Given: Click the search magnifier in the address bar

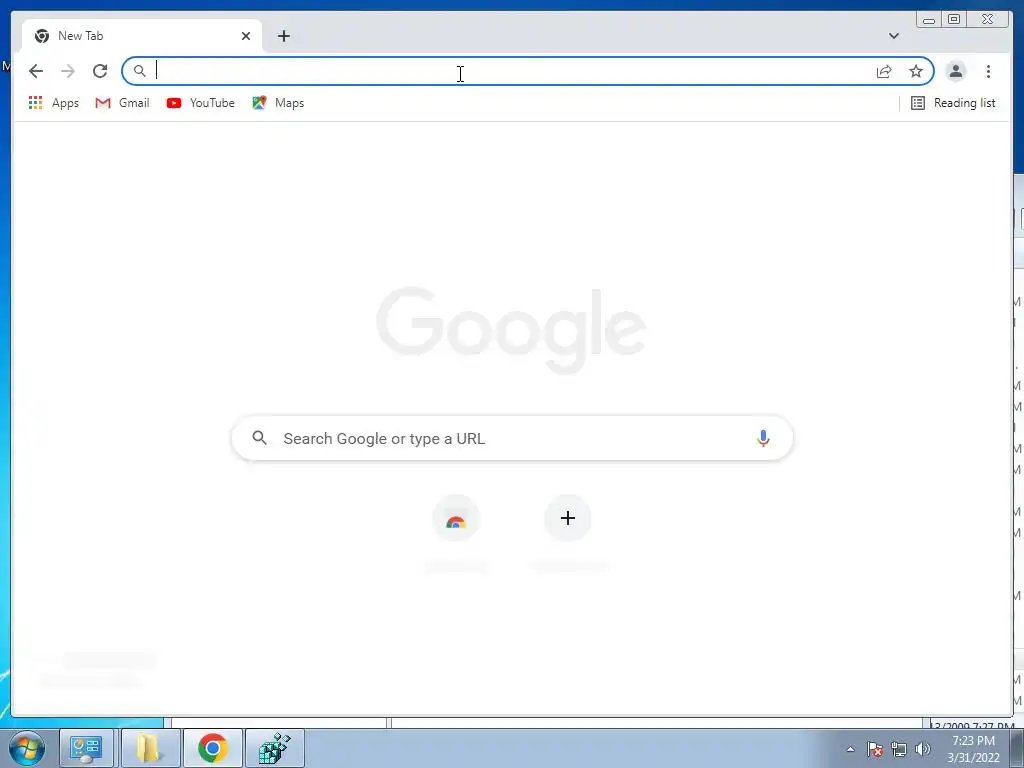Looking at the screenshot, I should pyautogui.click(x=140, y=71).
